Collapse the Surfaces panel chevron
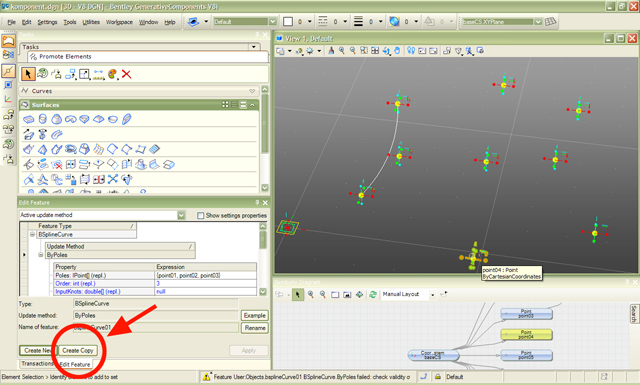Viewport: 640px width, 385px height. (252, 105)
